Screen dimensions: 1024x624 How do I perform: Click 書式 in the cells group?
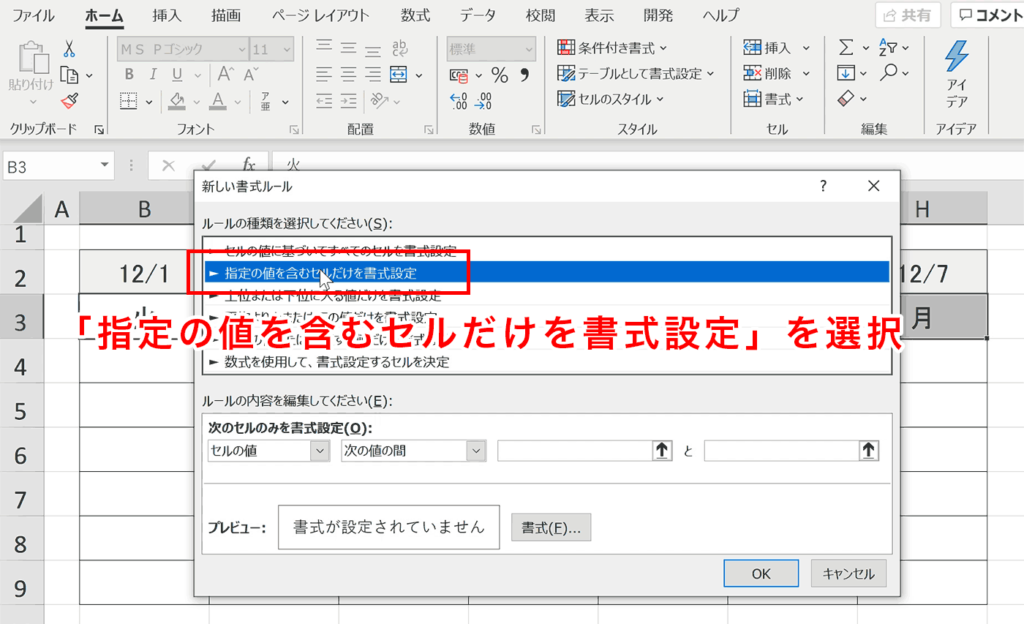[x=773, y=99]
